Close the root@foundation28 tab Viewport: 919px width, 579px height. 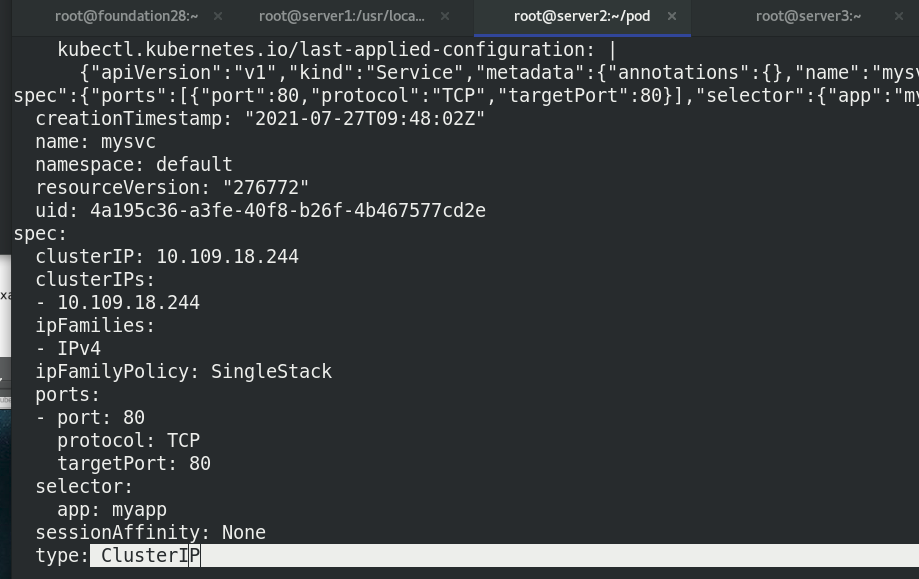[x=217, y=16]
